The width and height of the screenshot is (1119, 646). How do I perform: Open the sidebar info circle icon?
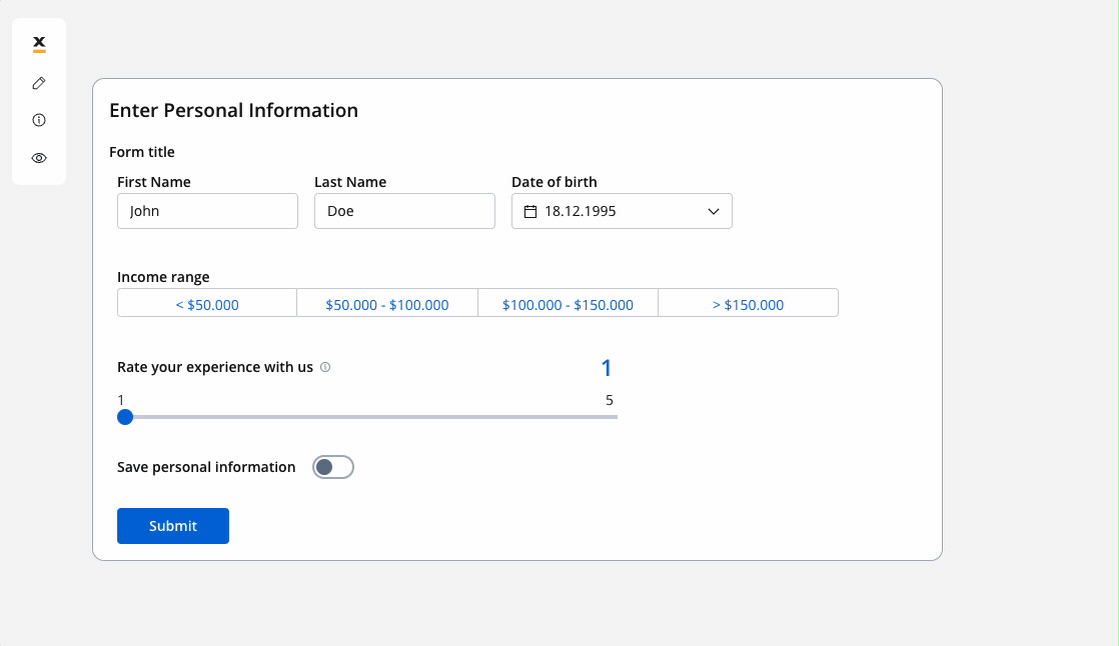click(39, 120)
